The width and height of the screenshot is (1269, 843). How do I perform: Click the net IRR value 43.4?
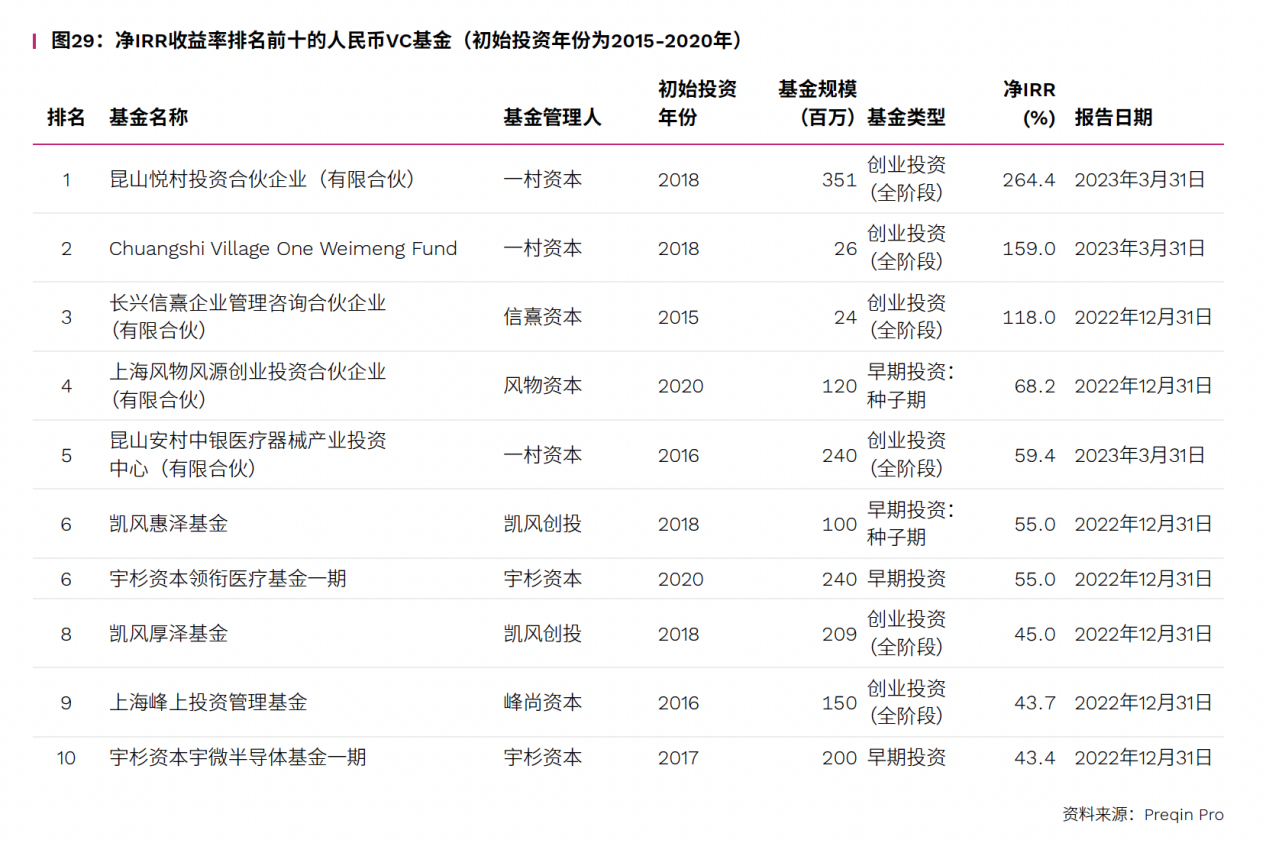coord(1035,758)
